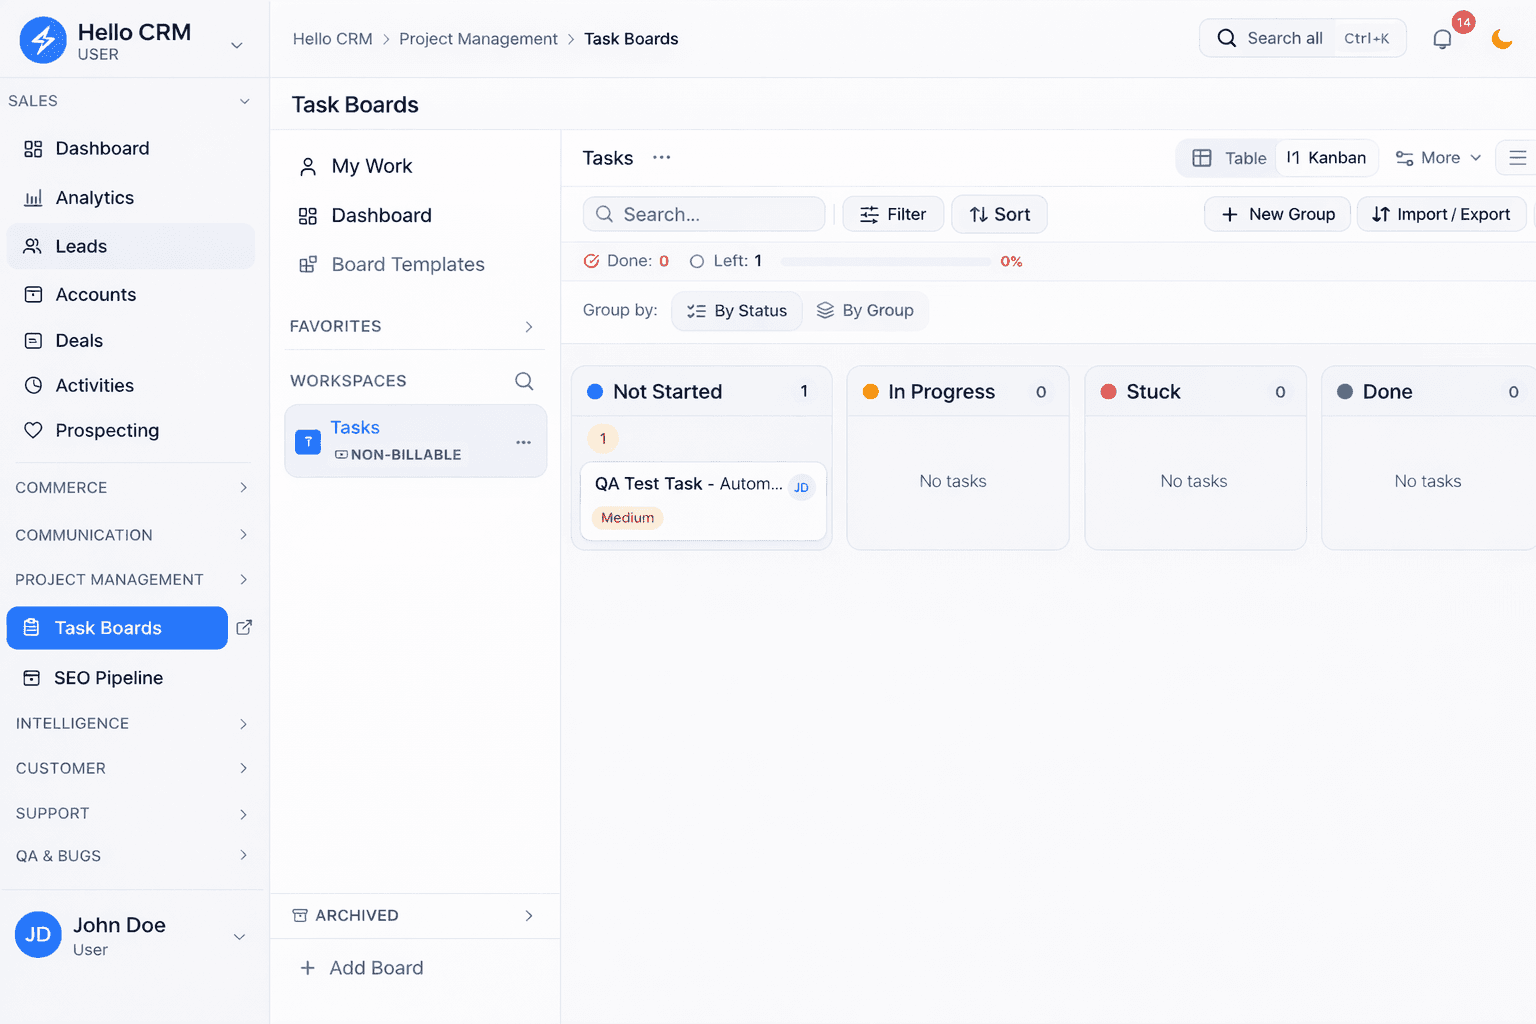This screenshot has height=1024, width=1536.
Task: Enable grouping By Status
Action: coord(737,310)
